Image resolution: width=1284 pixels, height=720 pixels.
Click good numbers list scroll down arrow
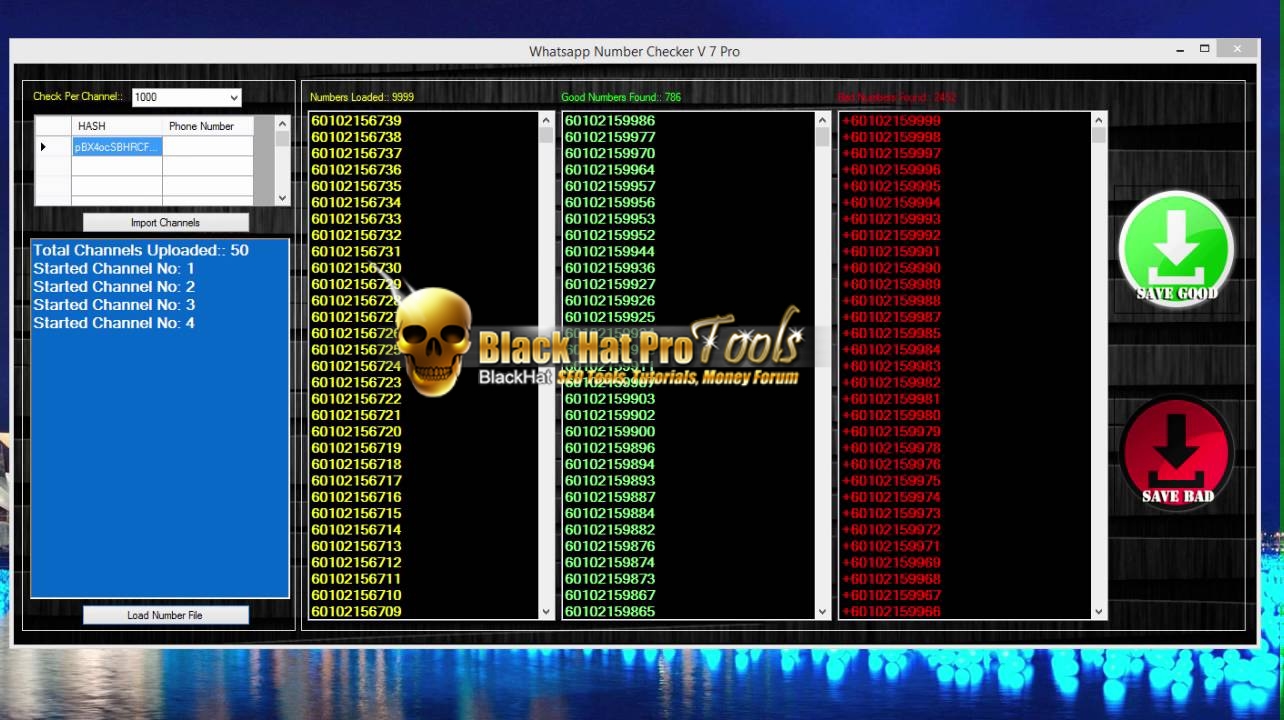coord(823,612)
